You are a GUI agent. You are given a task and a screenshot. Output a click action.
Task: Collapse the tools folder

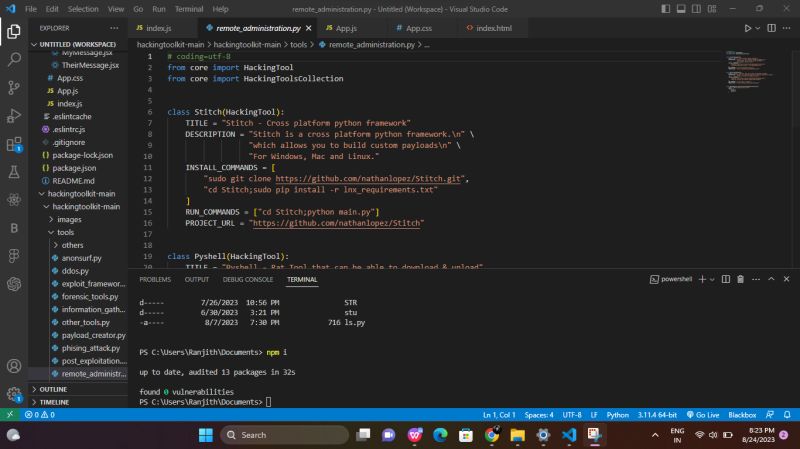click(65, 232)
